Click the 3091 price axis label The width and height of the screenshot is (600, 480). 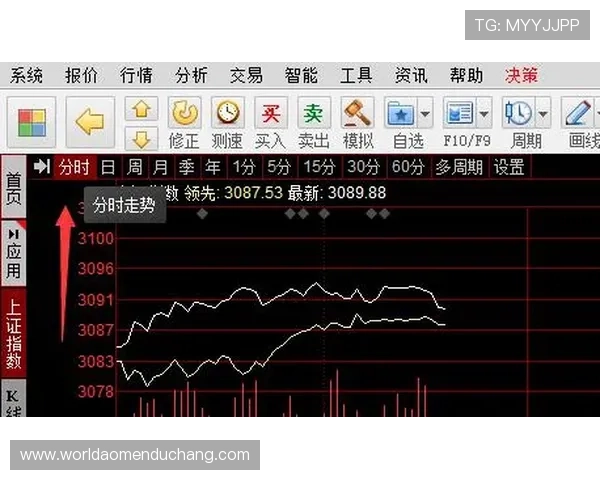(x=96, y=300)
